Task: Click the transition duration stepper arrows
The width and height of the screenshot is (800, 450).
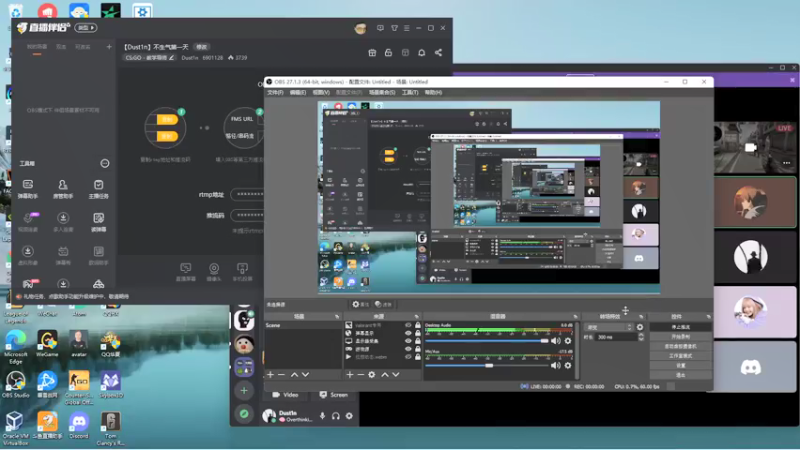Action: click(x=641, y=337)
